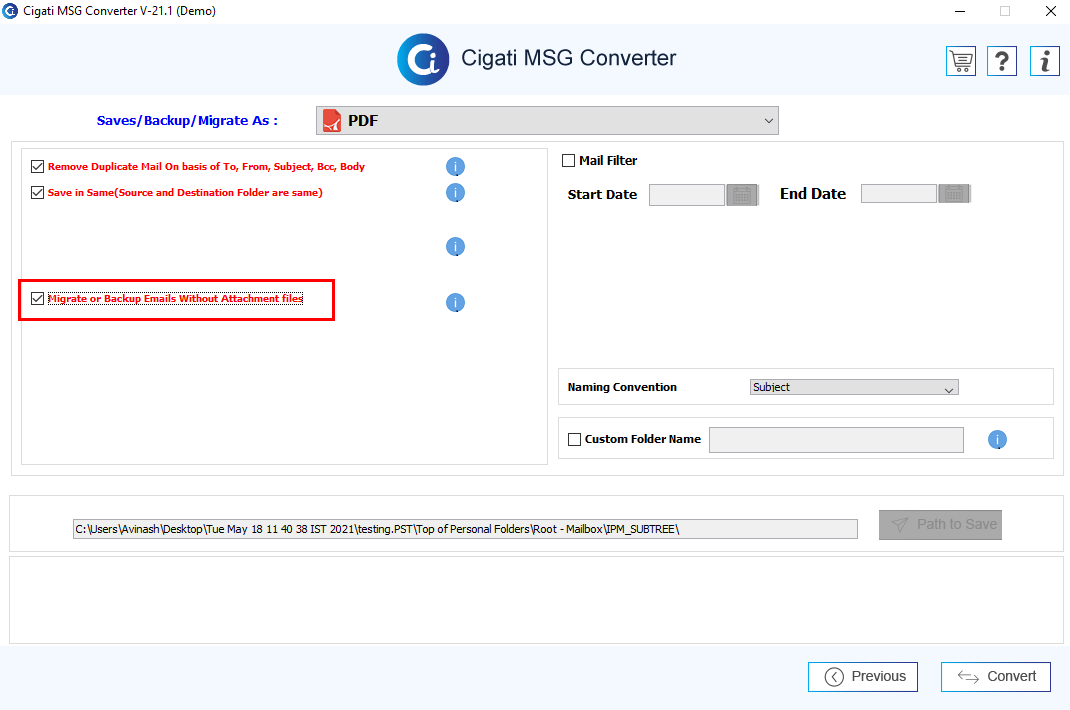
Task: Click info icon for Migrate Without Attachment
Action: [455, 302]
